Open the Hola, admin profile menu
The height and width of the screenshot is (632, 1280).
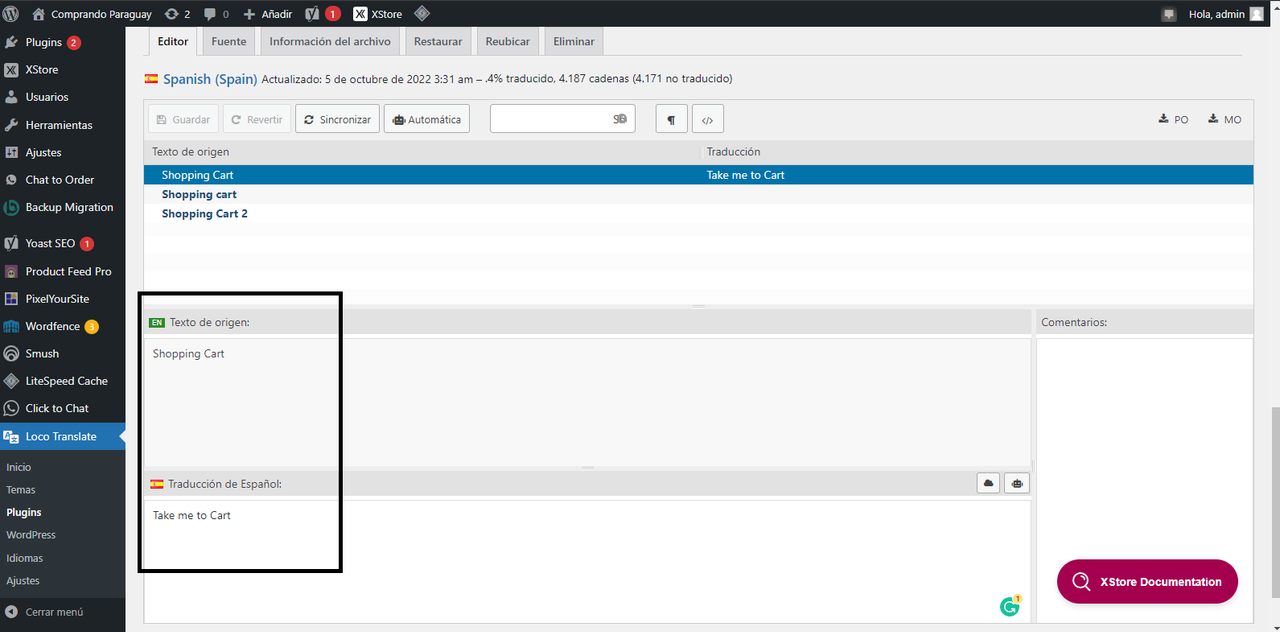pyautogui.click(x=1226, y=14)
